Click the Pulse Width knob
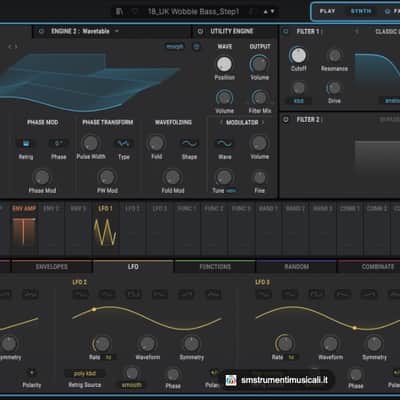400x400 pixels. (90, 143)
